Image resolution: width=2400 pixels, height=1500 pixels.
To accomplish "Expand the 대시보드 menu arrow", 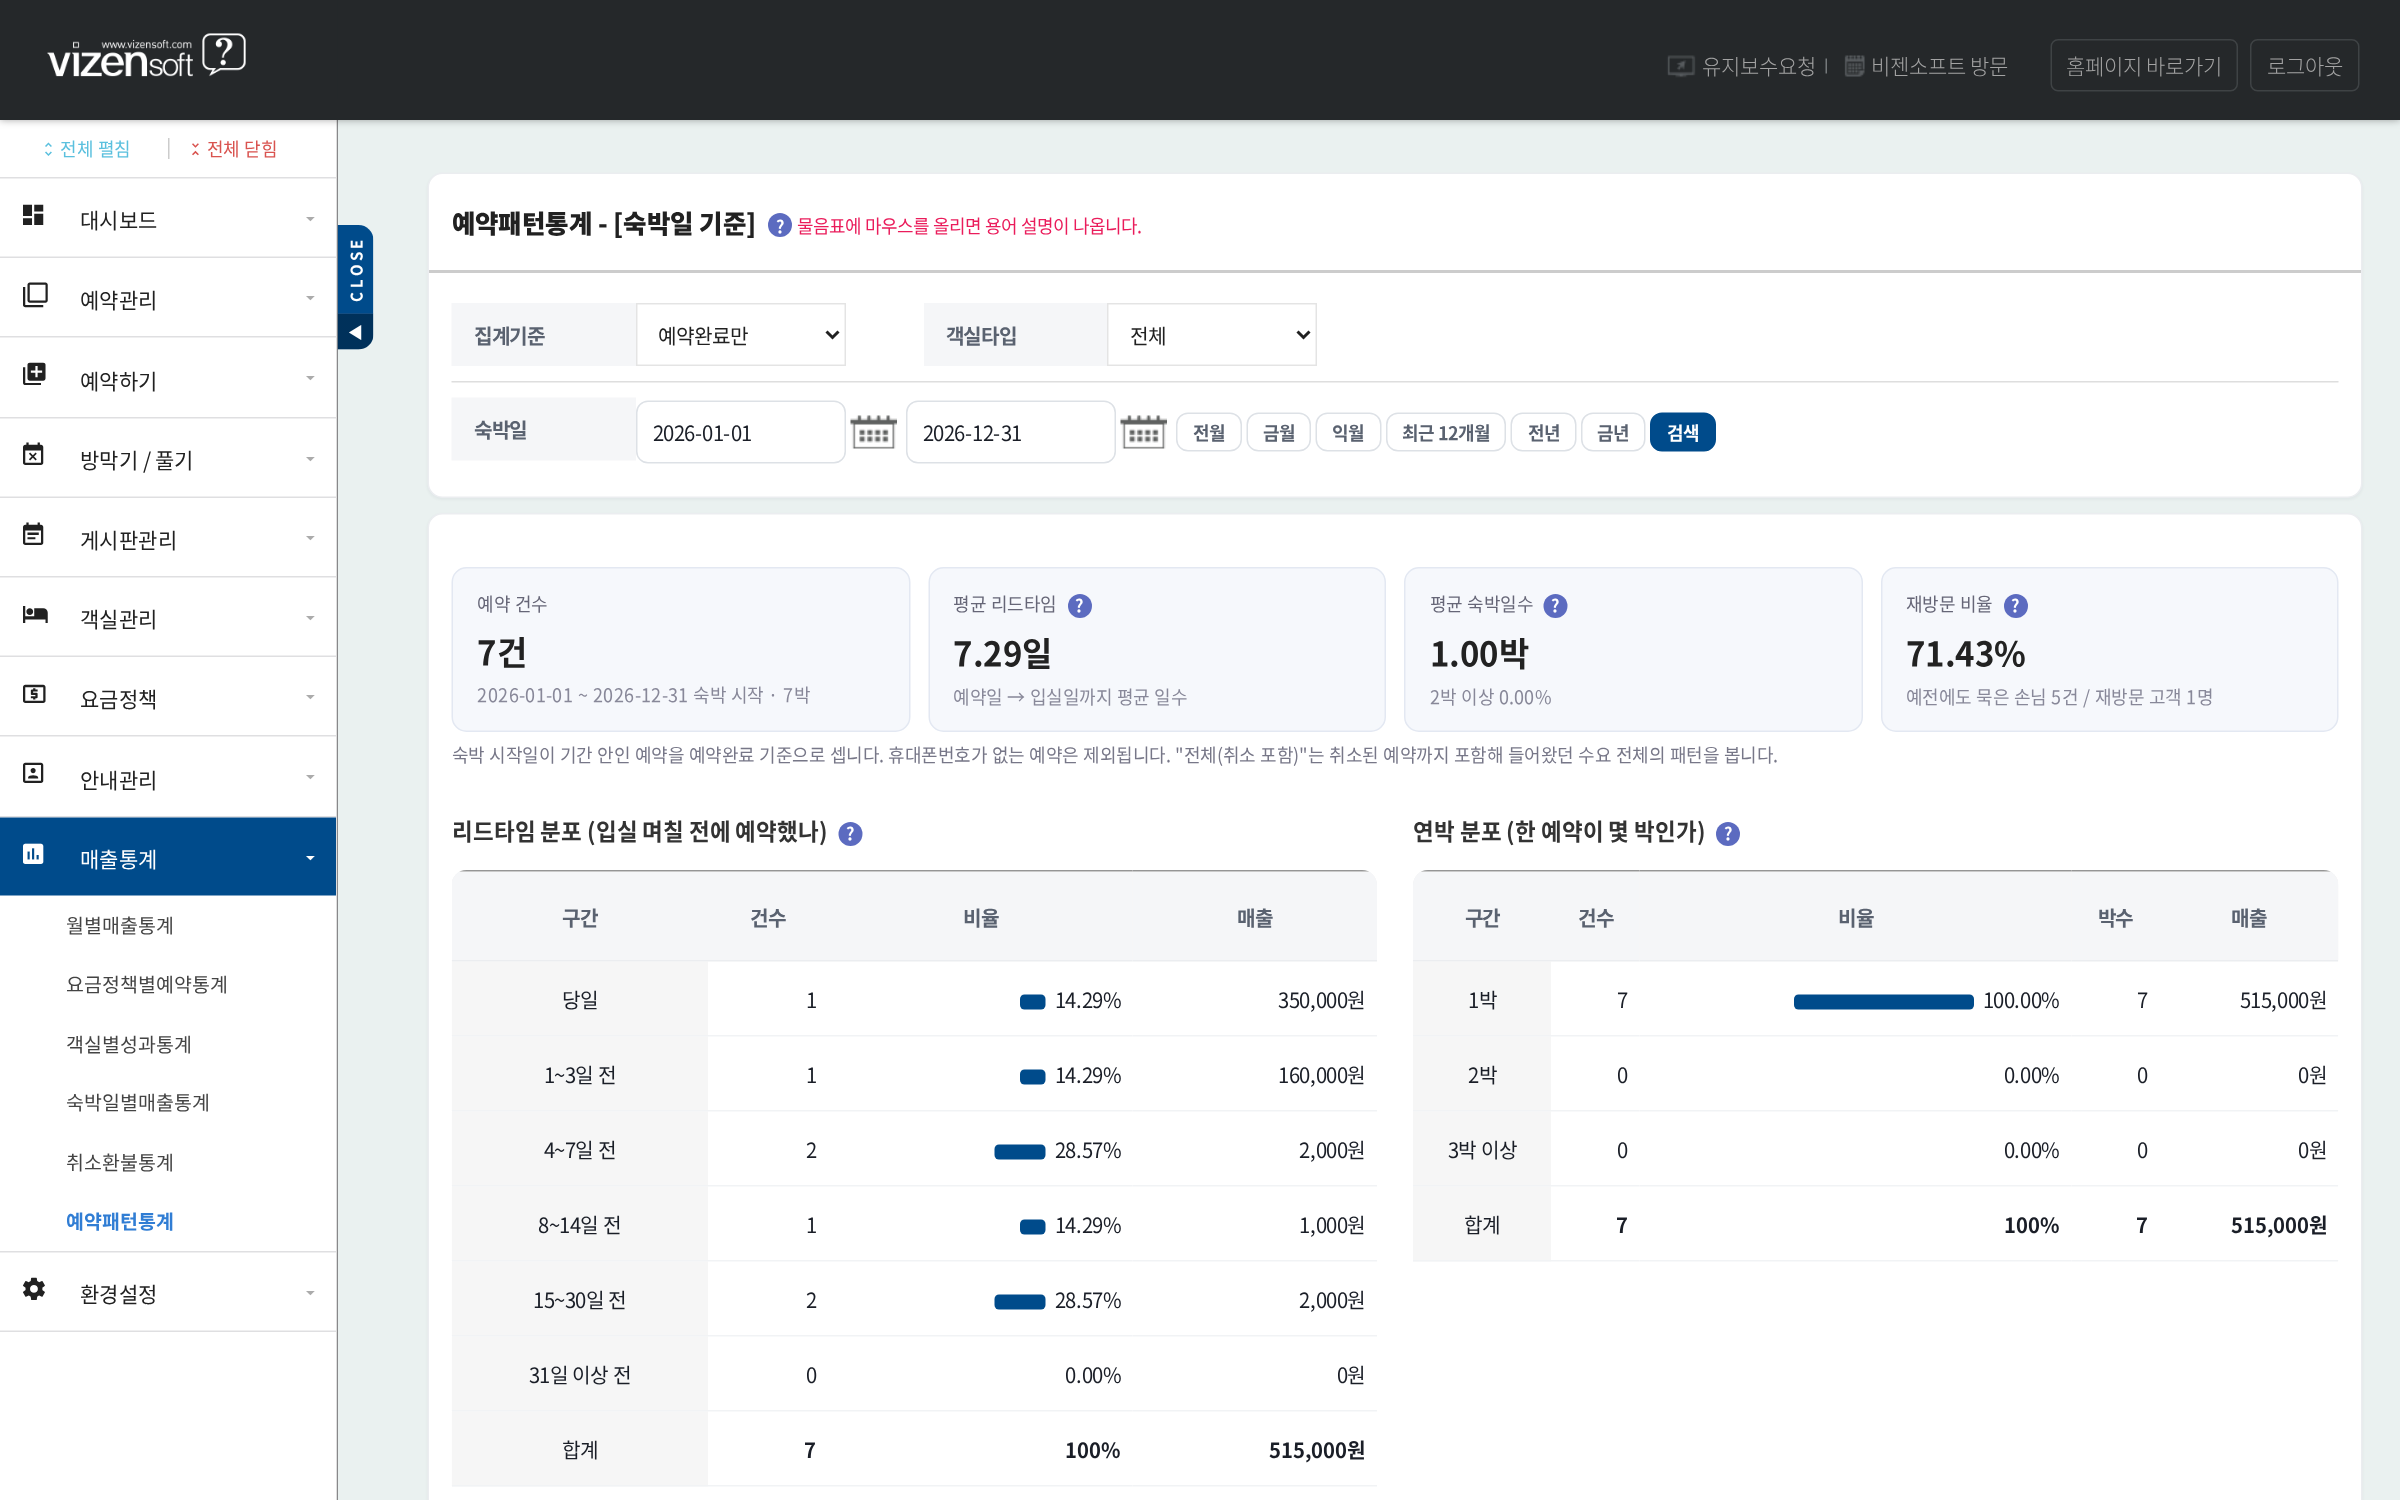I will (310, 219).
